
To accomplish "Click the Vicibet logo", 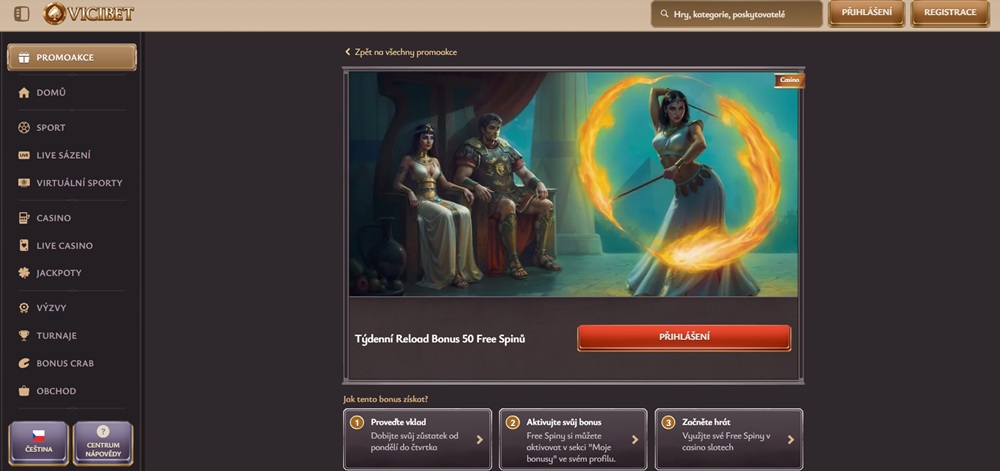I will (89, 13).
